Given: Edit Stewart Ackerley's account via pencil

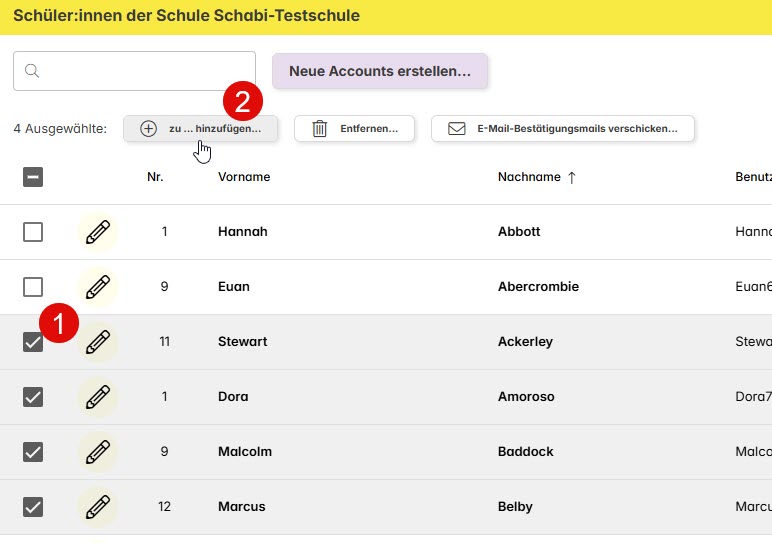Looking at the screenshot, I should 97,342.
